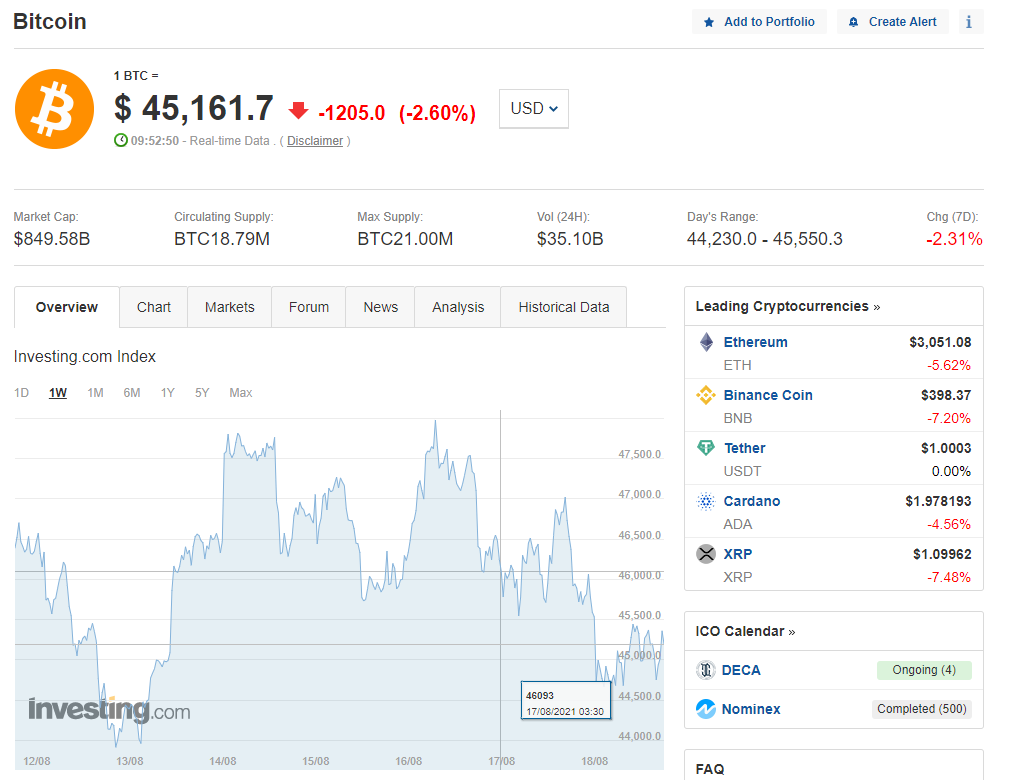Open the XRP name link
Image resolution: width=1029 pixels, height=780 pixels.
[x=738, y=554]
